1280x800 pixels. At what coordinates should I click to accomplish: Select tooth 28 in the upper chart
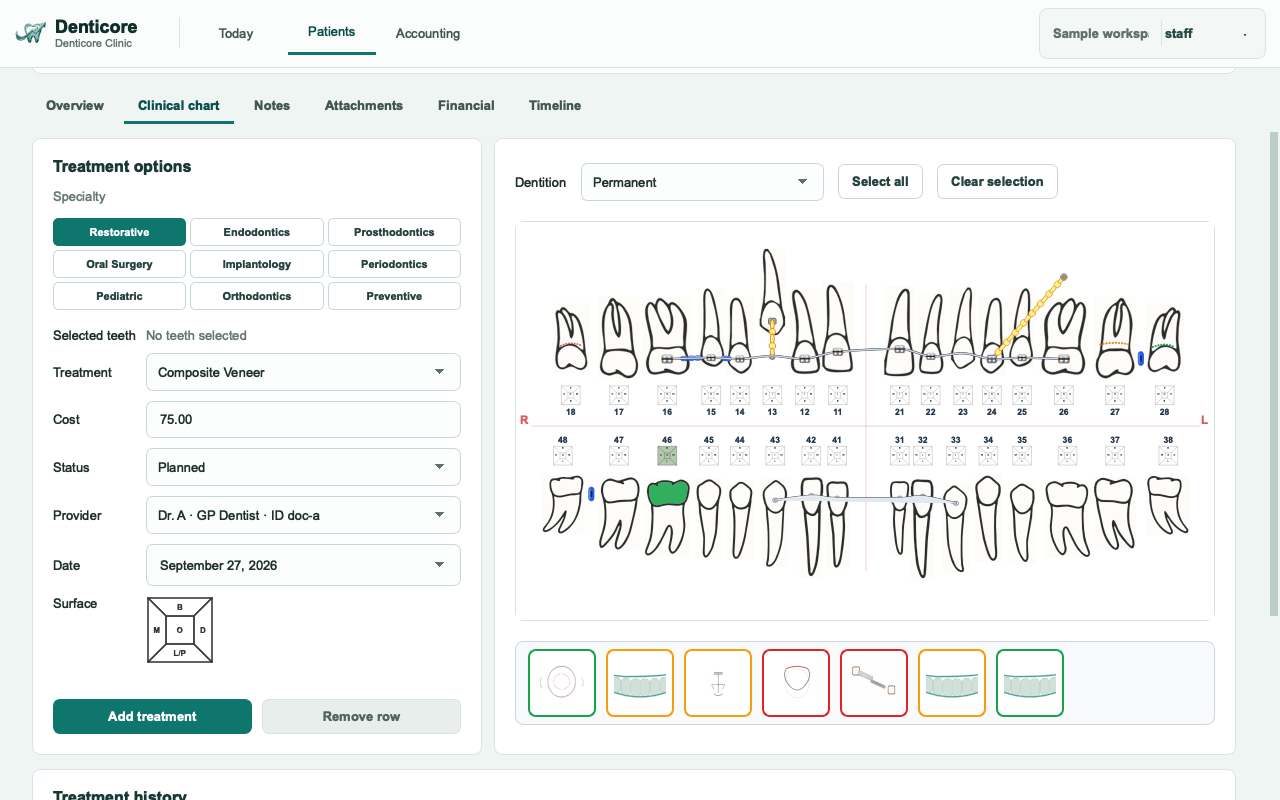(x=1164, y=340)
